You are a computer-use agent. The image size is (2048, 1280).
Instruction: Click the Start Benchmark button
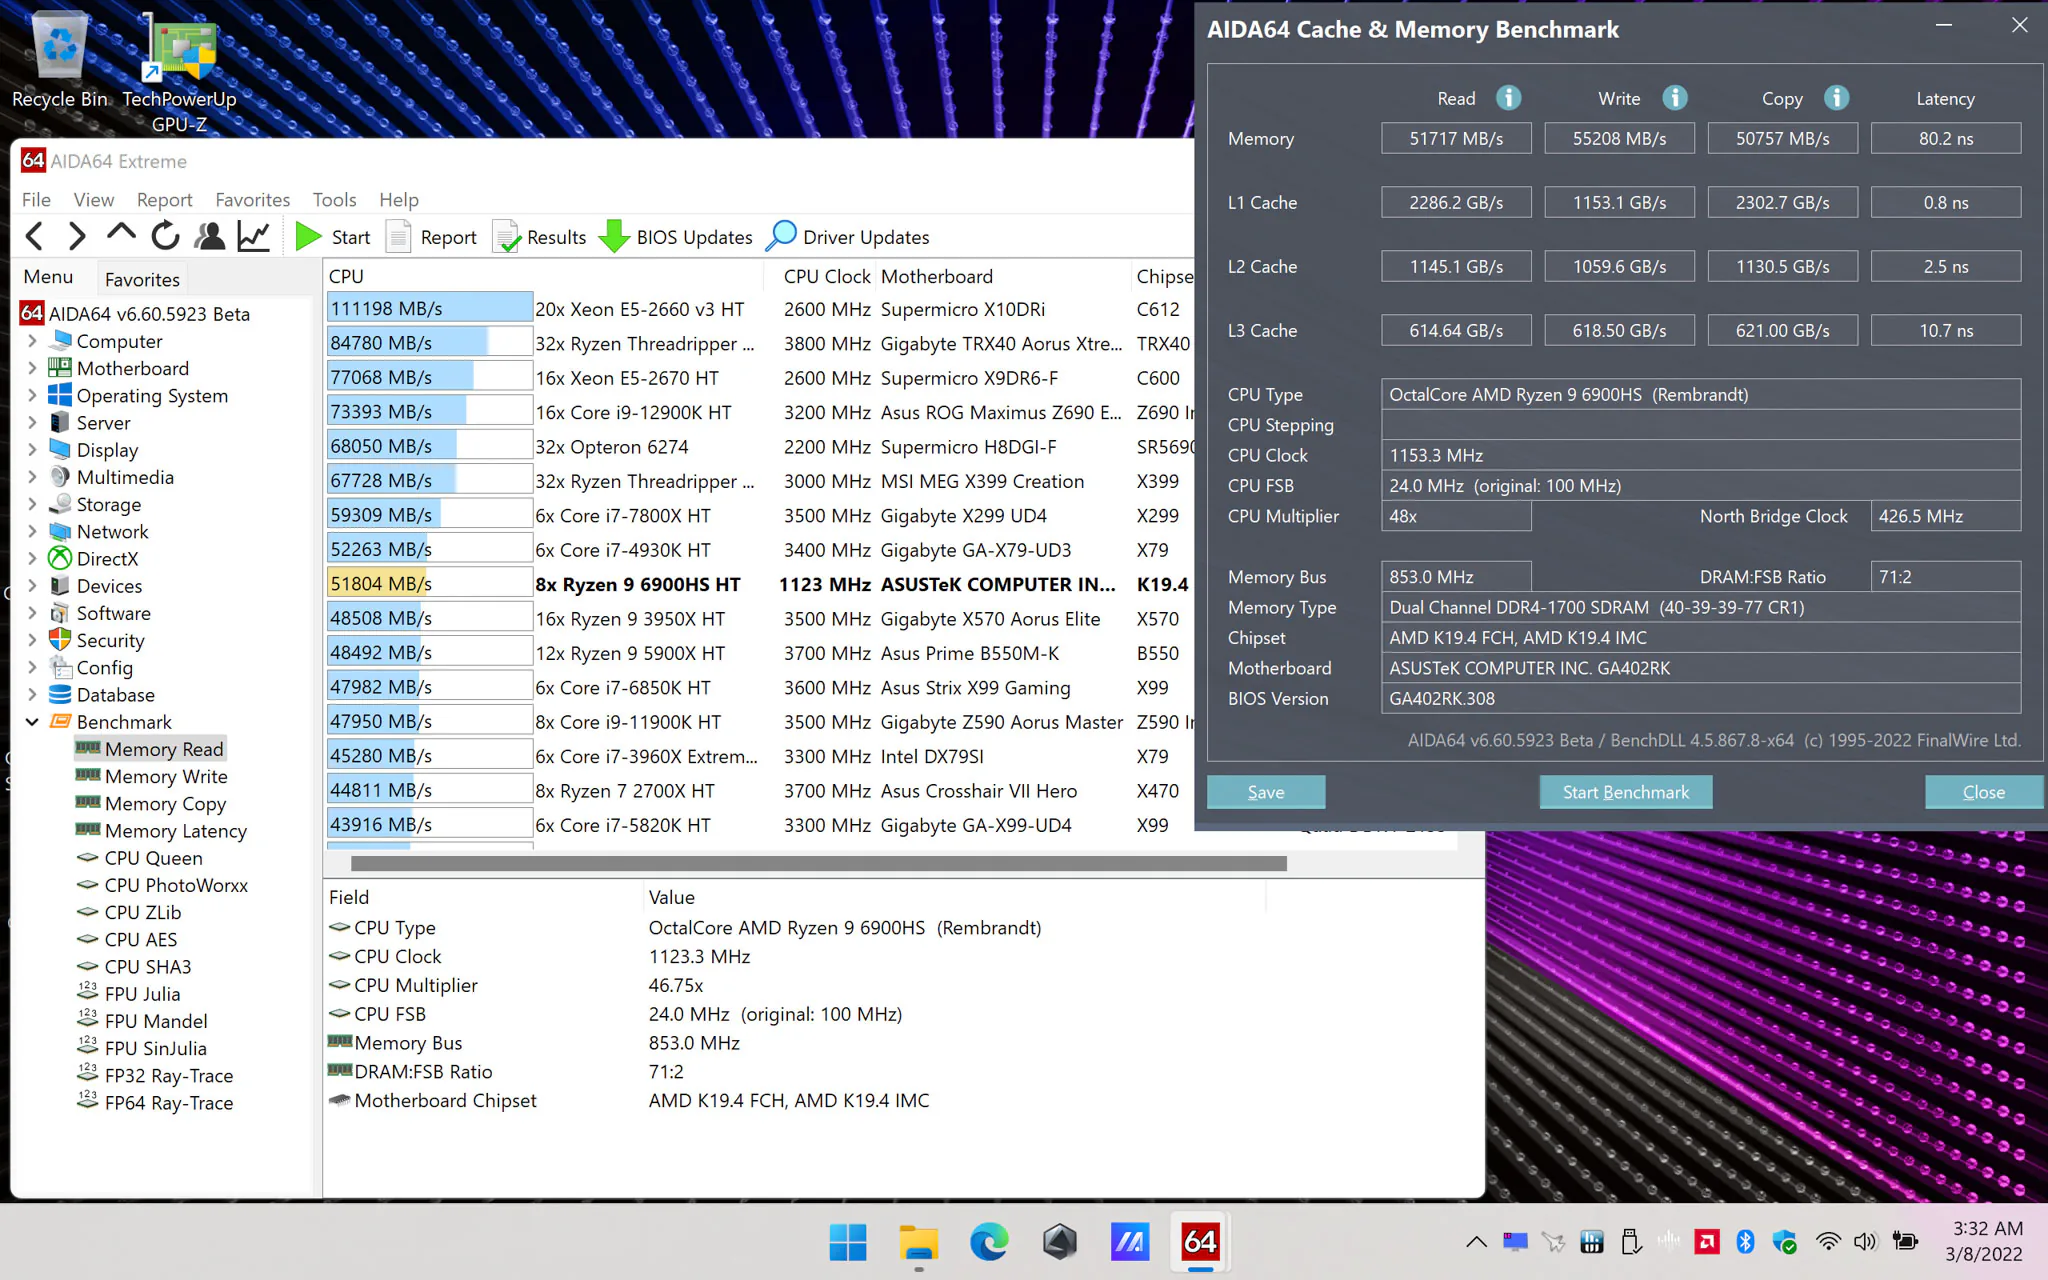(x=1625, y=792)
